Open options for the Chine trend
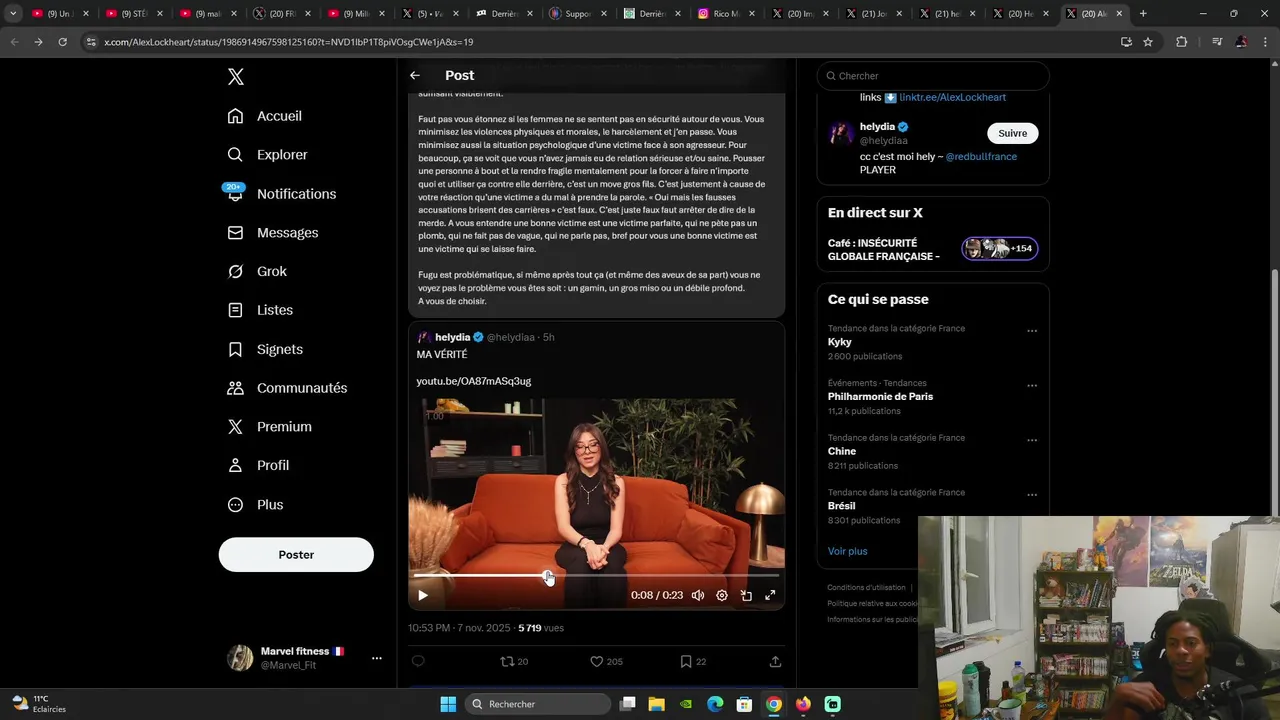The width and height of the screenshot is (1280, 720). [x=1032, y=440]
